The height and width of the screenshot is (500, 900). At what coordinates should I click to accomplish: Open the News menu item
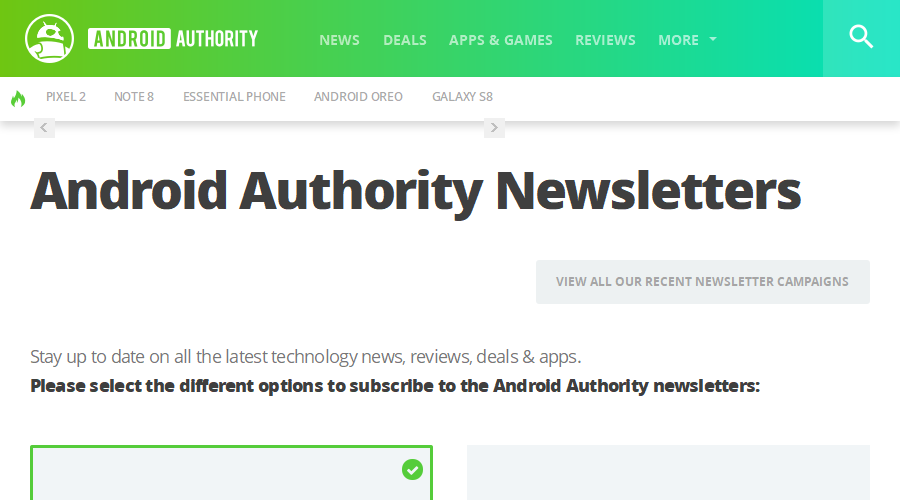(x=339, y=40)
